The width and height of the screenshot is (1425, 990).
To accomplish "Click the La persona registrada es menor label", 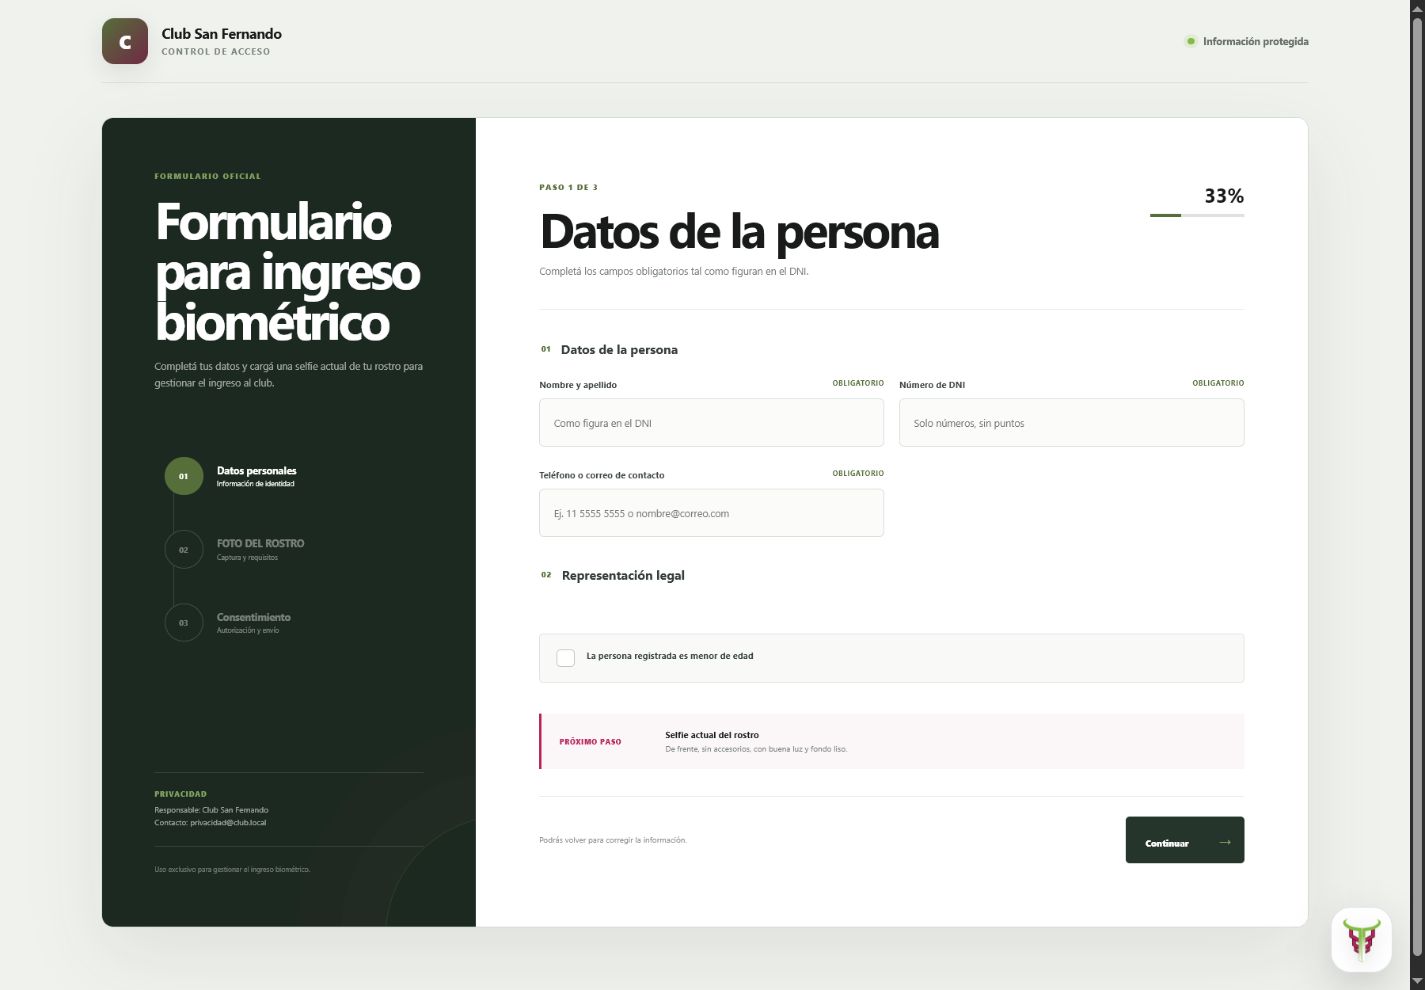I will [670, 656].
